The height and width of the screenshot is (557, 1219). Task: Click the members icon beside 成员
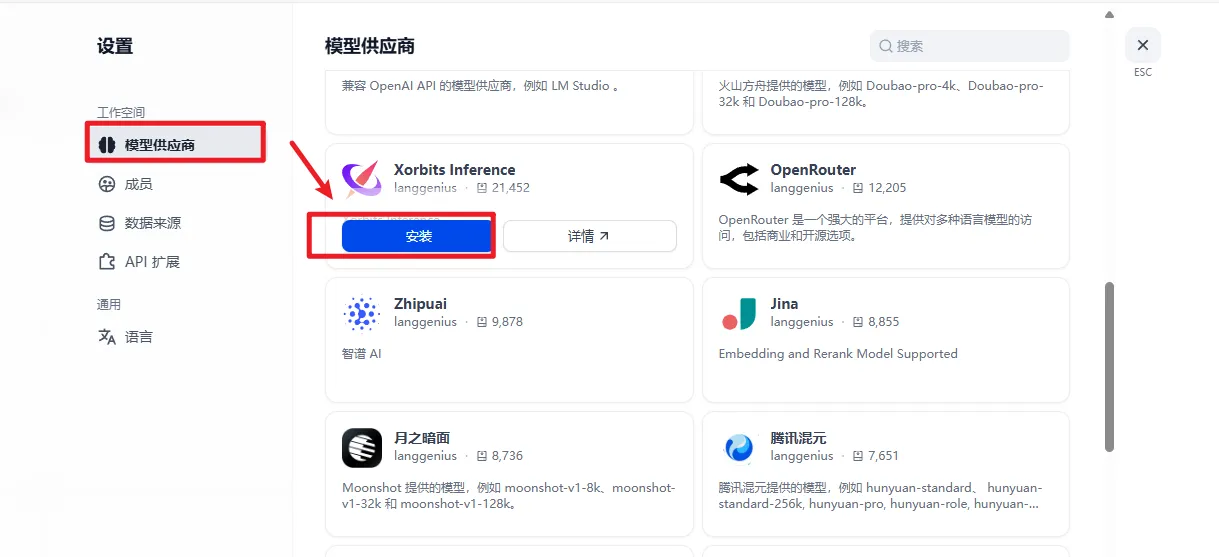coord(107,184)
